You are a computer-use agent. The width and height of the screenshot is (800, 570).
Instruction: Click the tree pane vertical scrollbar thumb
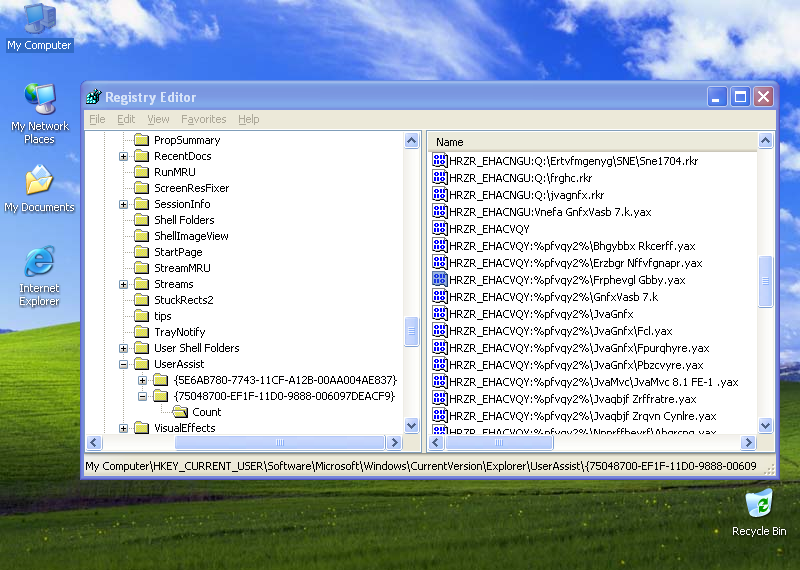pyautogui.click(x=412, y=332)
